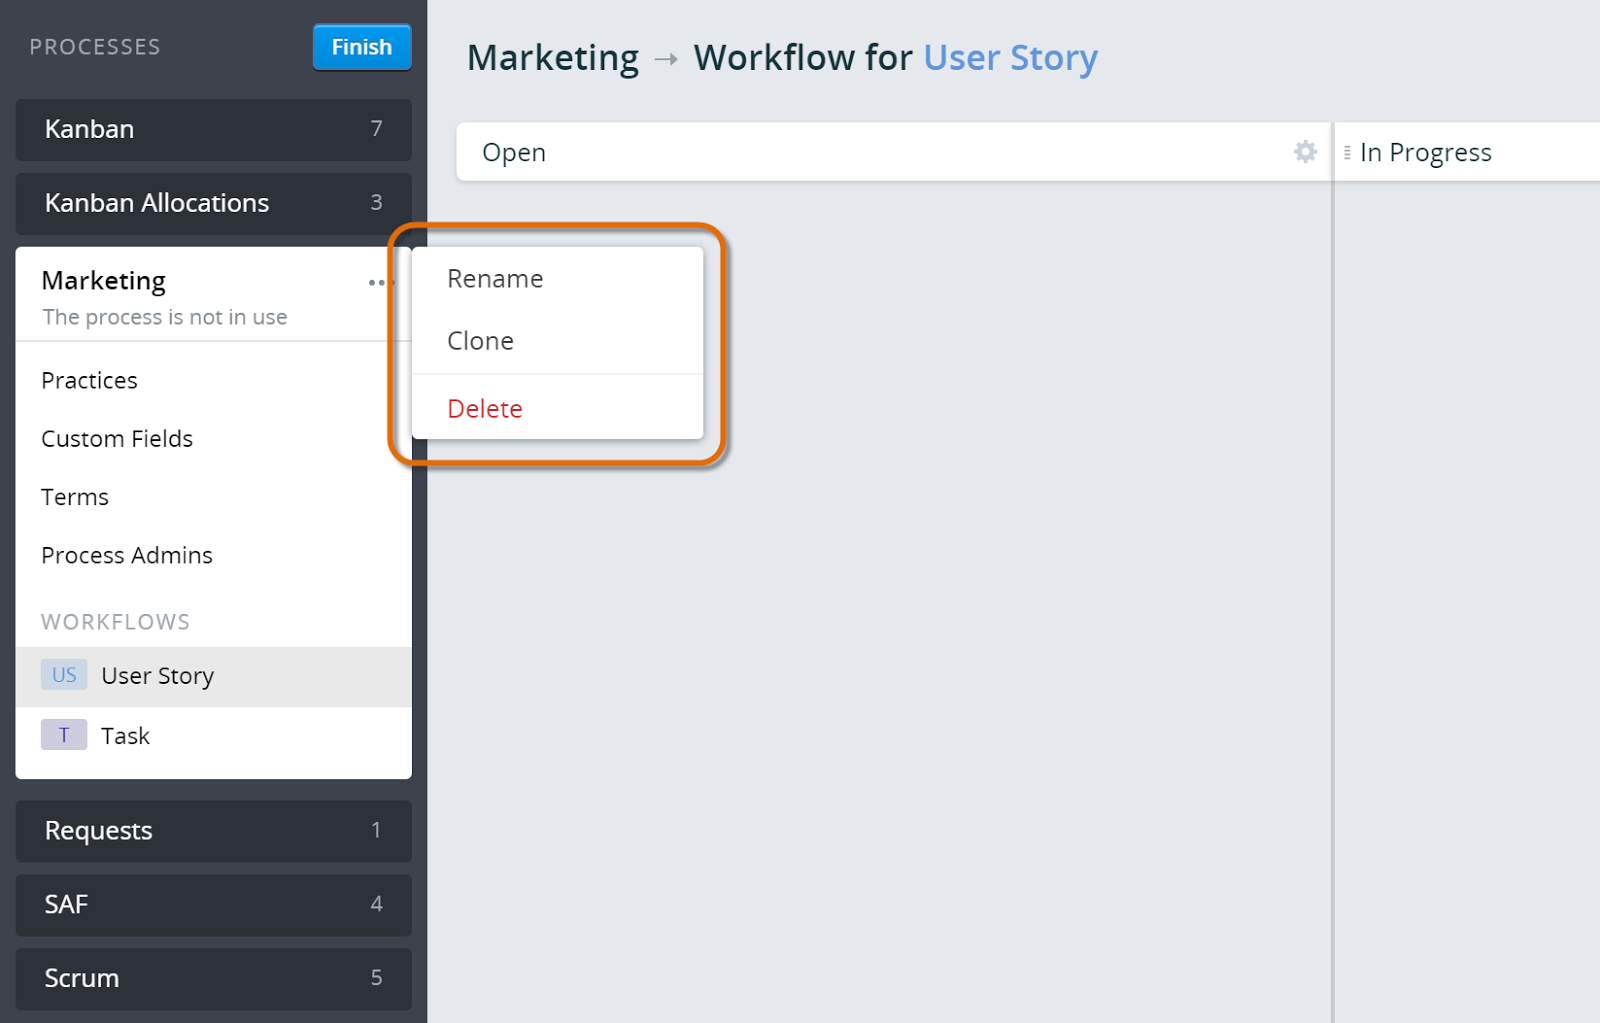Image resolution: width=1600 pixels, height=1023 pixels.
Task: Click the ellipsis menu beside Marketing
Action: [x=378, y=281]
